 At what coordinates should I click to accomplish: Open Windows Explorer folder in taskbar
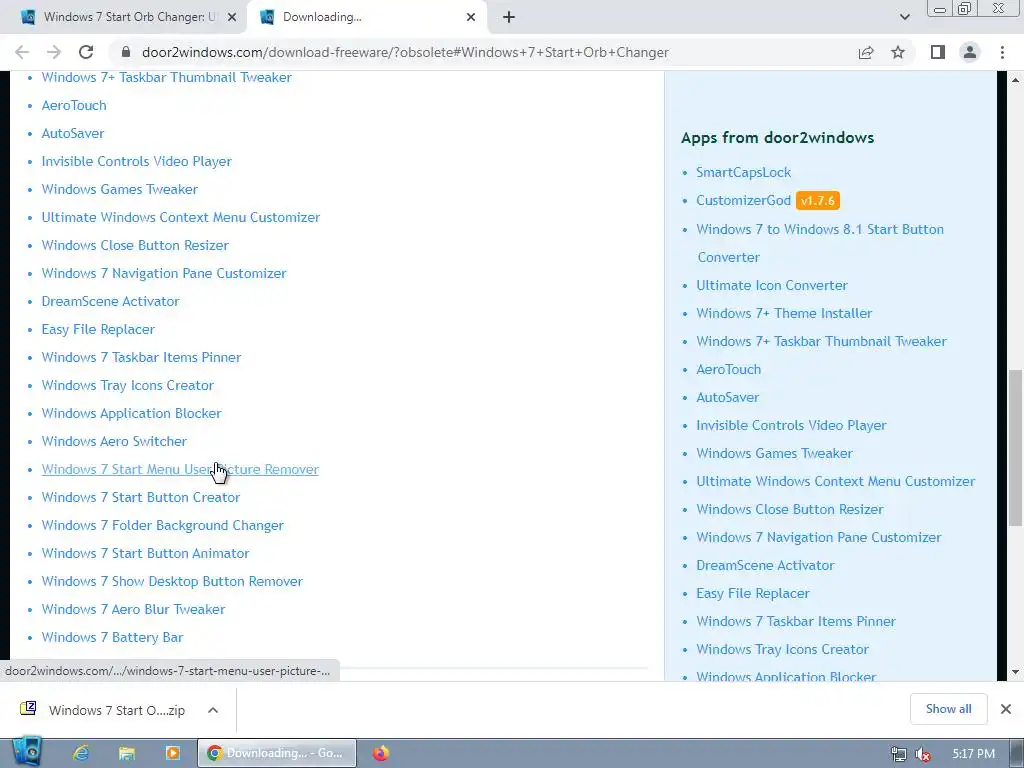tap(127, 753)
